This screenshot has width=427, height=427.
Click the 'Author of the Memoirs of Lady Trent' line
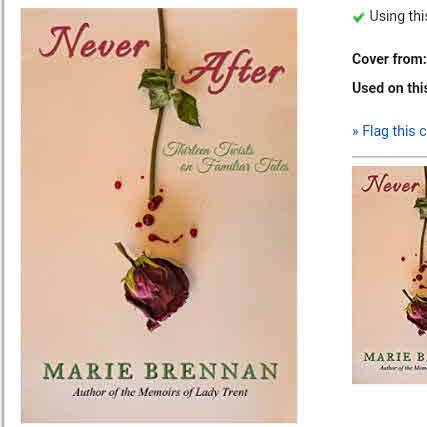pos(160,392)
